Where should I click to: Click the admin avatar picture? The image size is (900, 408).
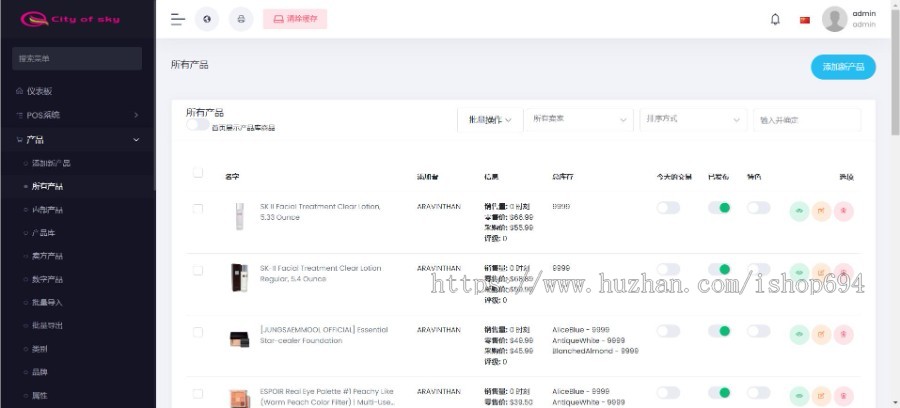(x=835, y=19)
